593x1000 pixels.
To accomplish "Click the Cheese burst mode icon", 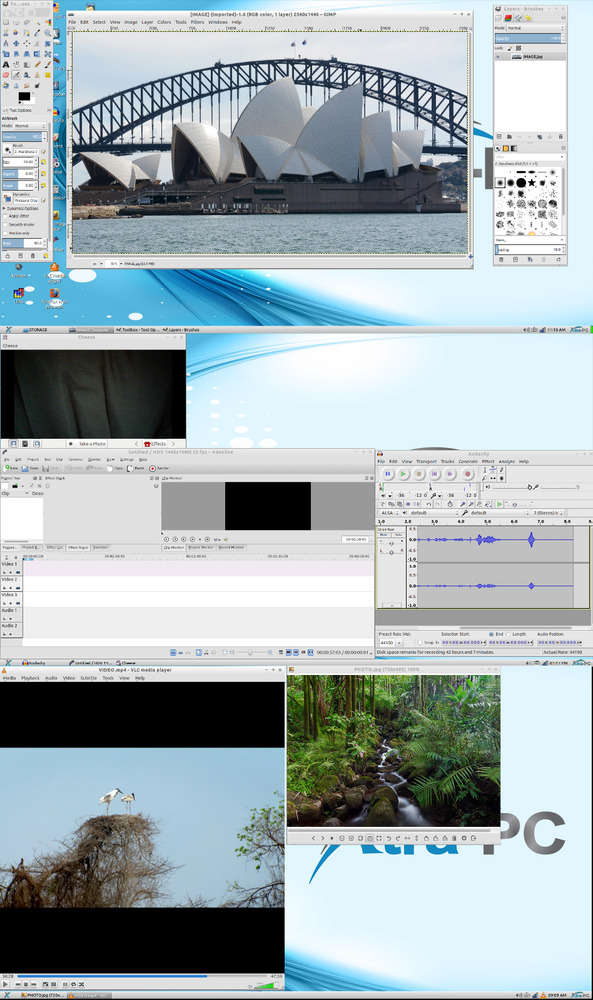I will coord(37,443).
